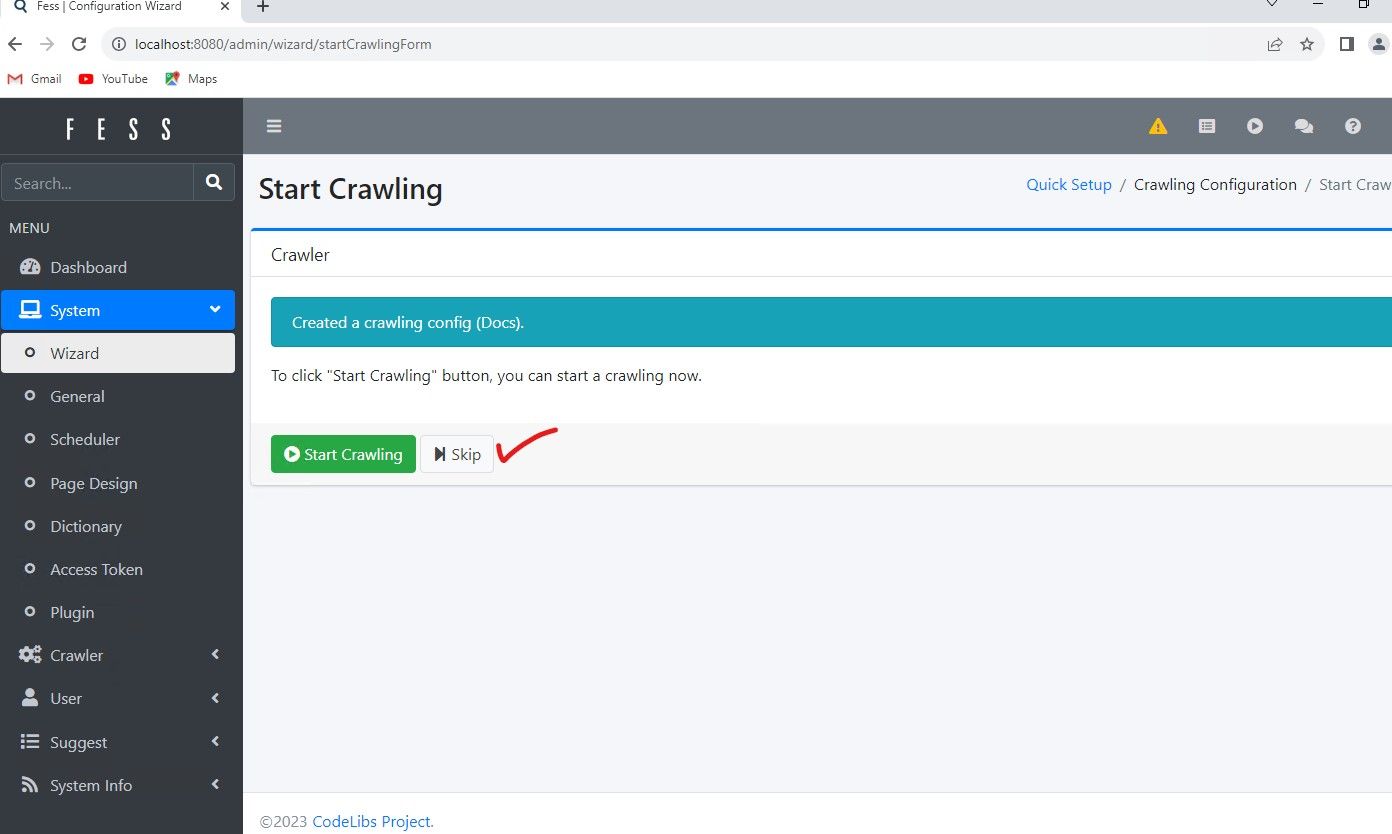Select Dictionary in the sidebar

(x=86, y=526)
